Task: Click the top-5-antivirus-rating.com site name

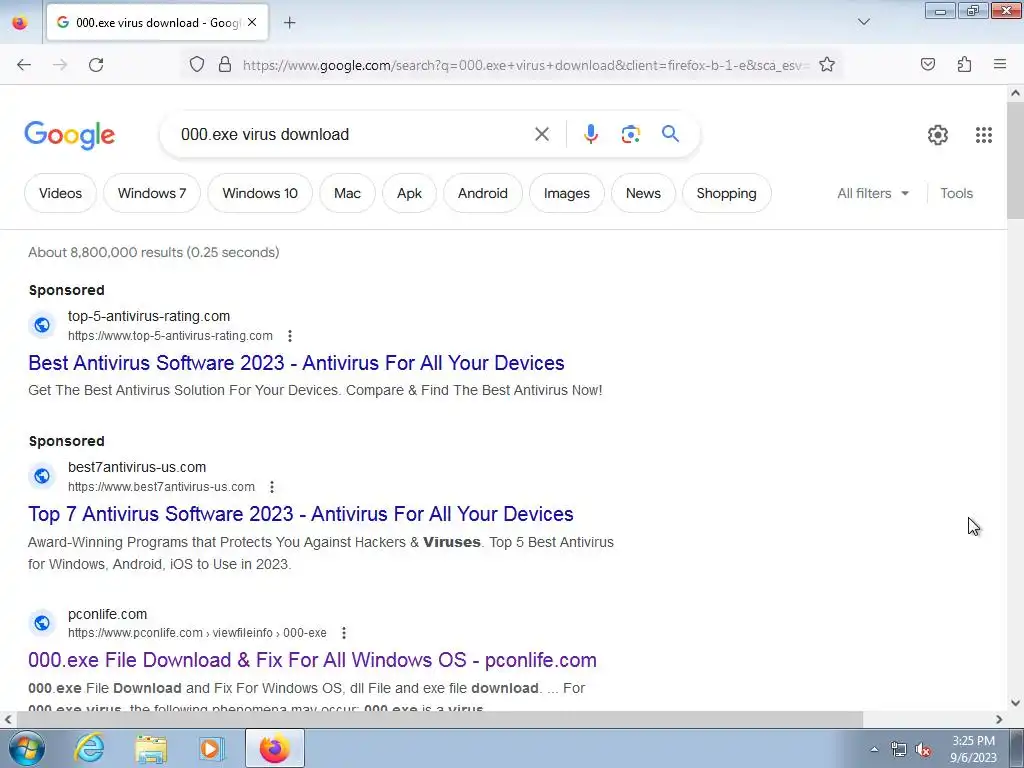Action: (149, 316)
